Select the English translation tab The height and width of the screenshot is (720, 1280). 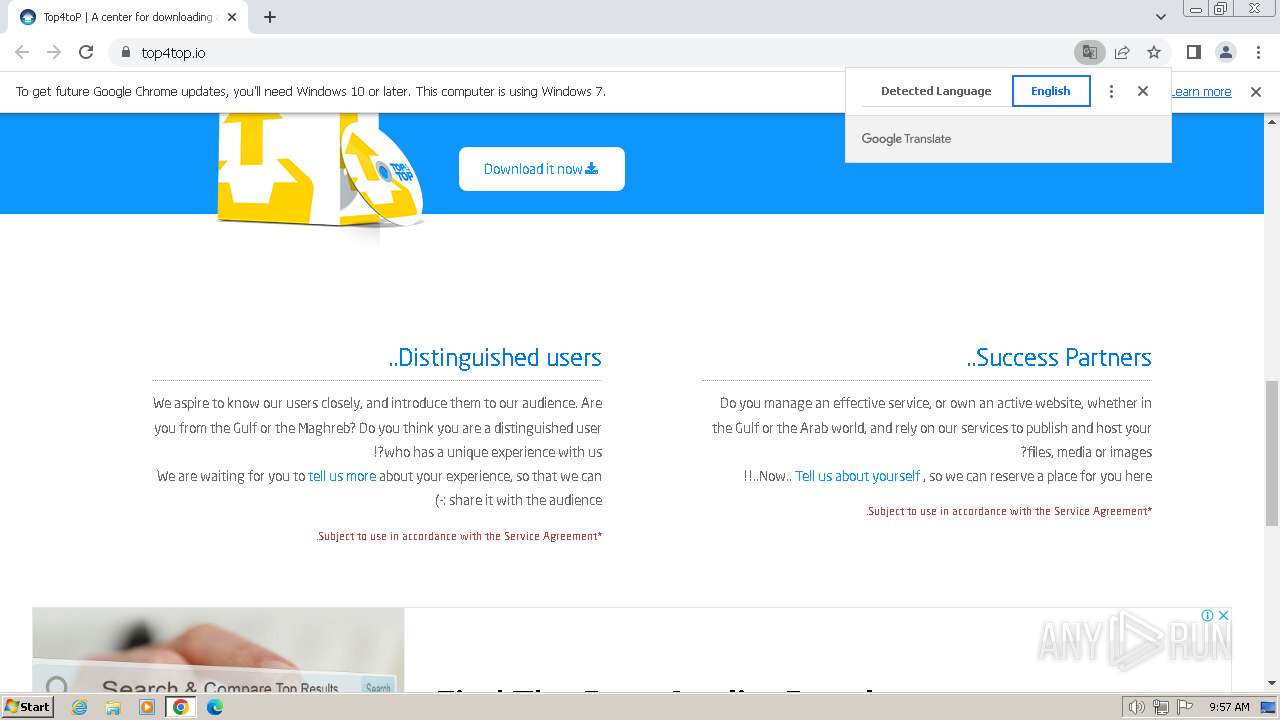(1051, 91)
